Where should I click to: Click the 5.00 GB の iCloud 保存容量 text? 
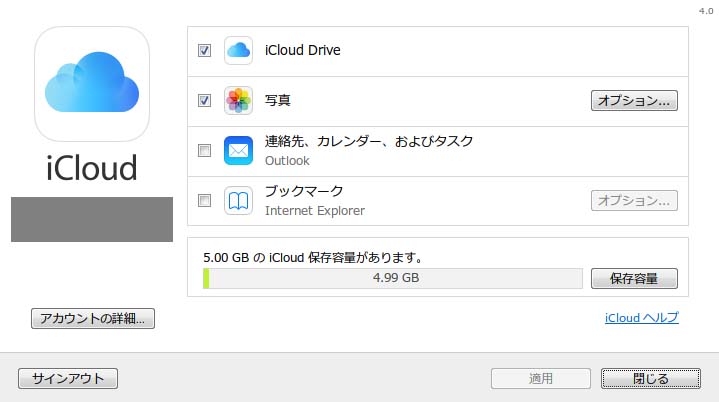pyautogui.click(x=313, y=258)
